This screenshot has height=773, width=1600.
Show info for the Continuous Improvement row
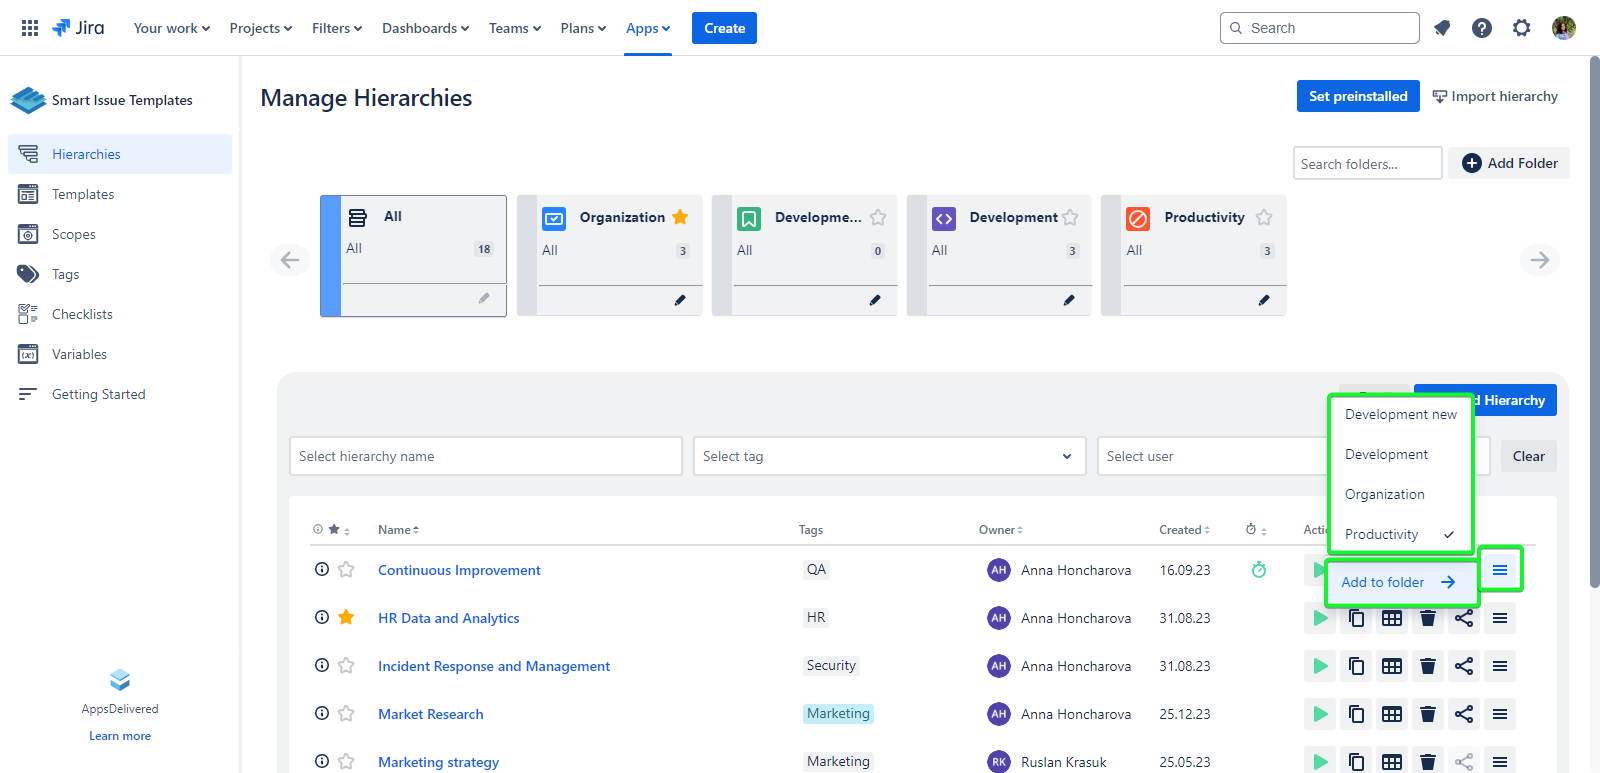pos(322,569)
